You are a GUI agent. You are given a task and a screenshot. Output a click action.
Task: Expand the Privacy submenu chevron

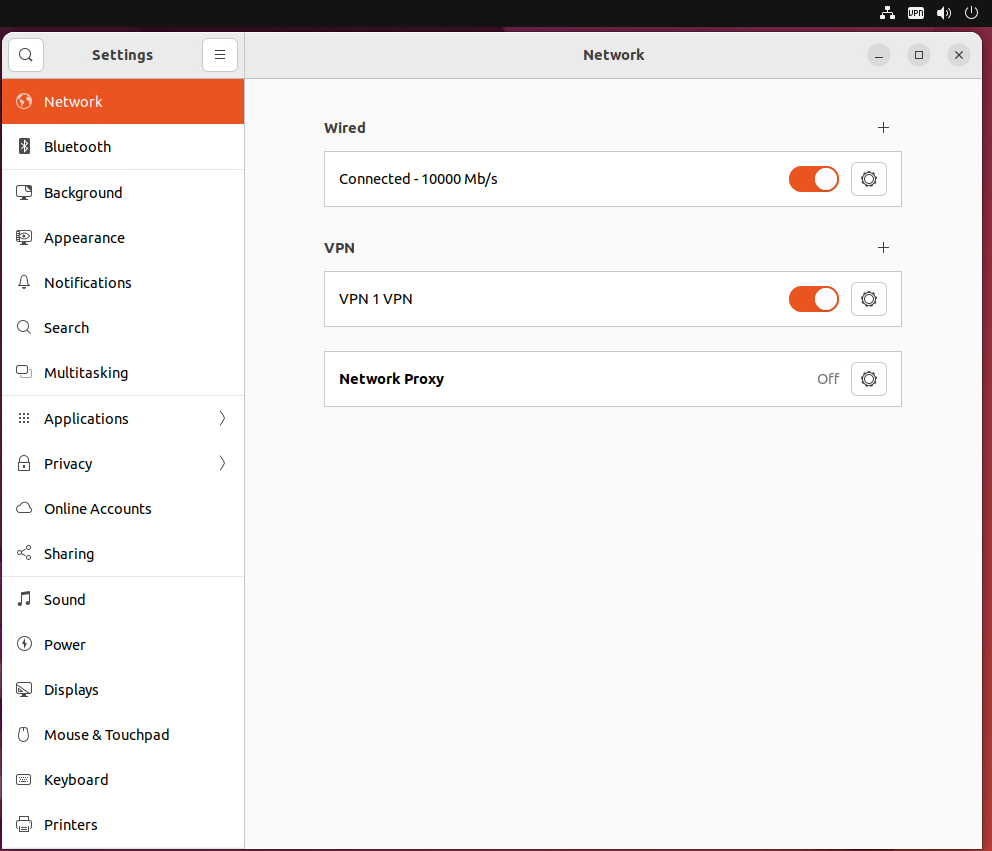tap(222, 463)
